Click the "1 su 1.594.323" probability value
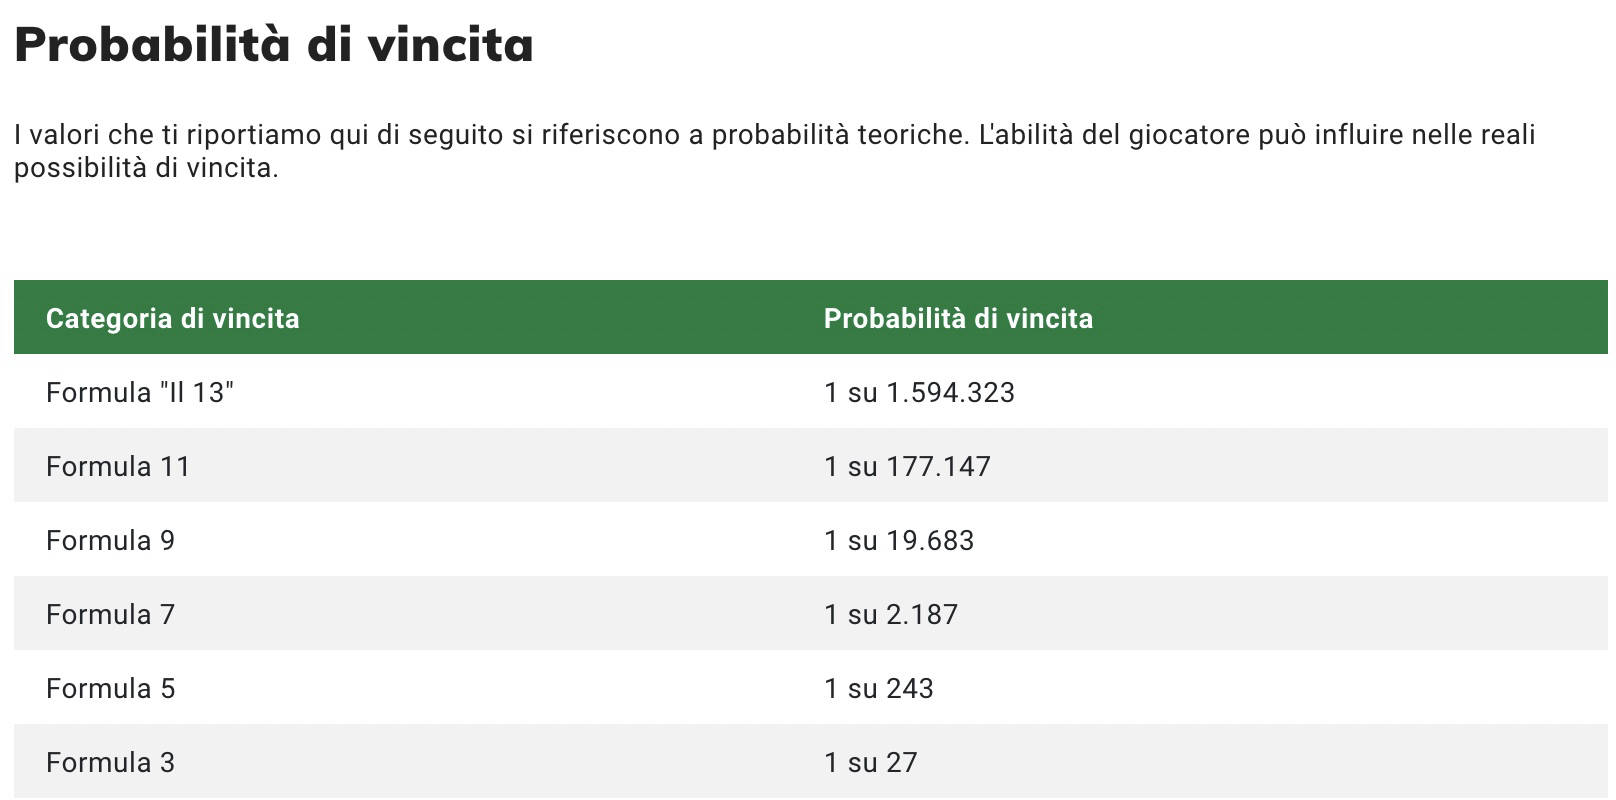The width and height of the screenshot is (1616, 800). point(919,392)
